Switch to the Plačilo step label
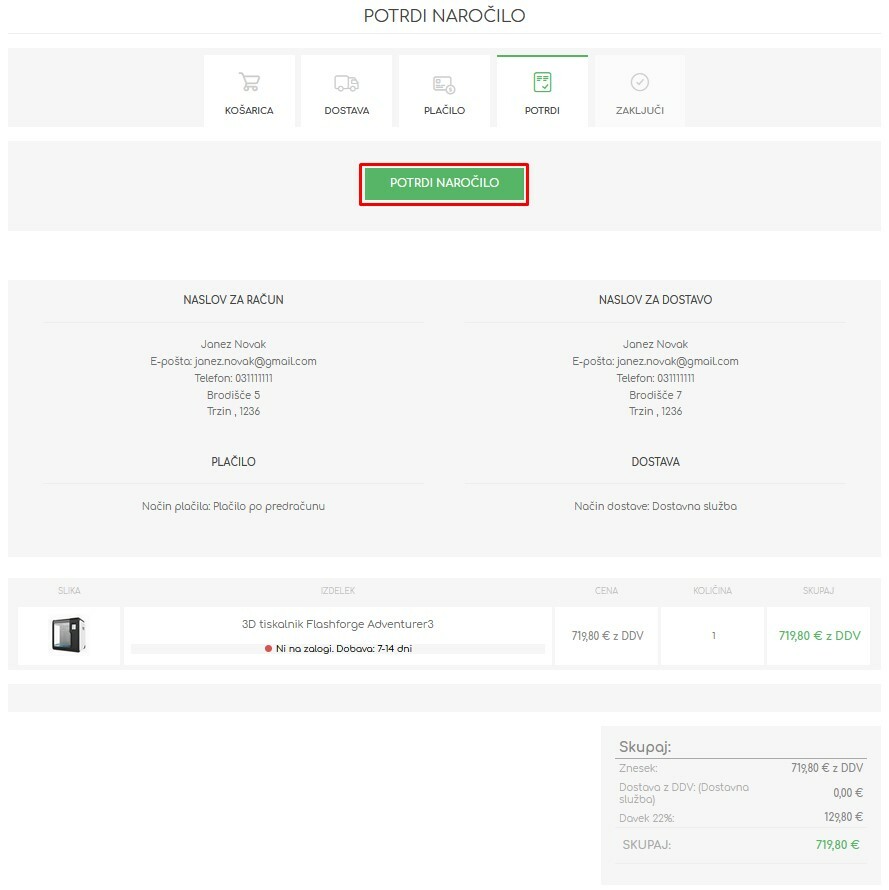The width and height of the screenshot is (889, 890). click(444, 110)
